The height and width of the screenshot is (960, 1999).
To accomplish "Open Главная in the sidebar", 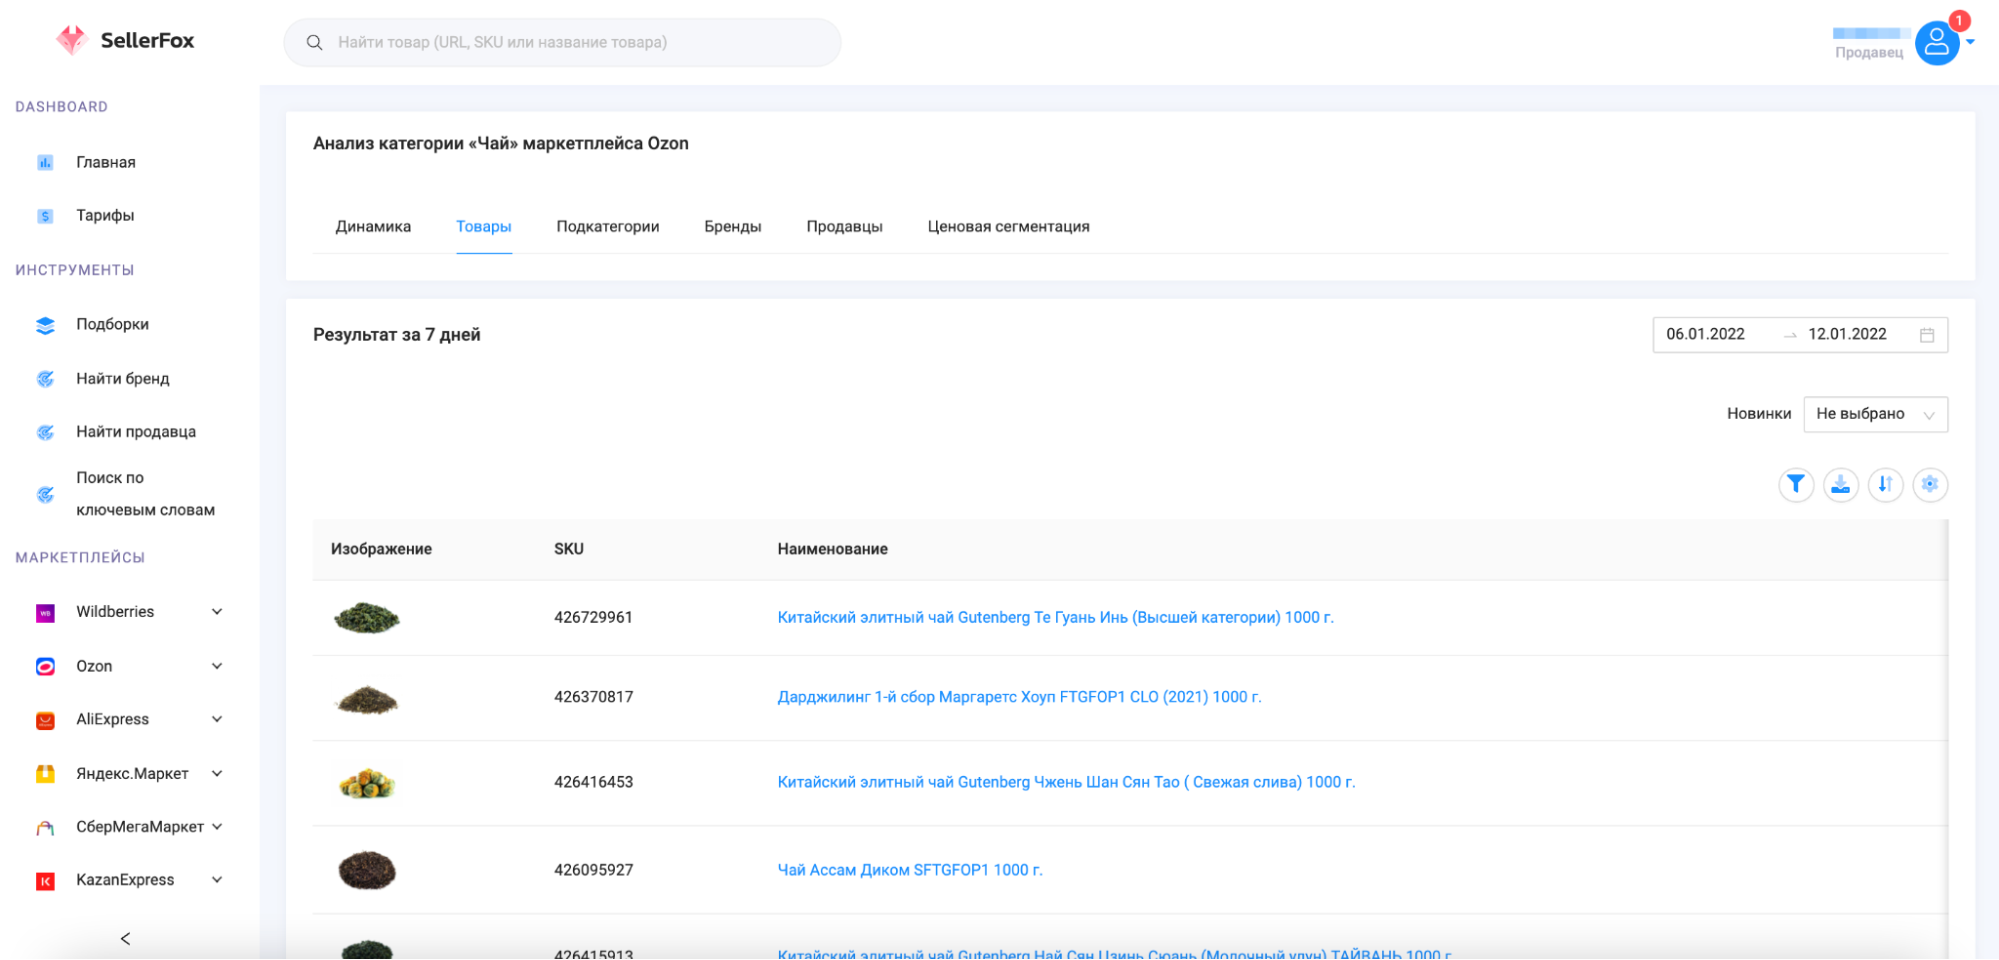I will 106,162.
